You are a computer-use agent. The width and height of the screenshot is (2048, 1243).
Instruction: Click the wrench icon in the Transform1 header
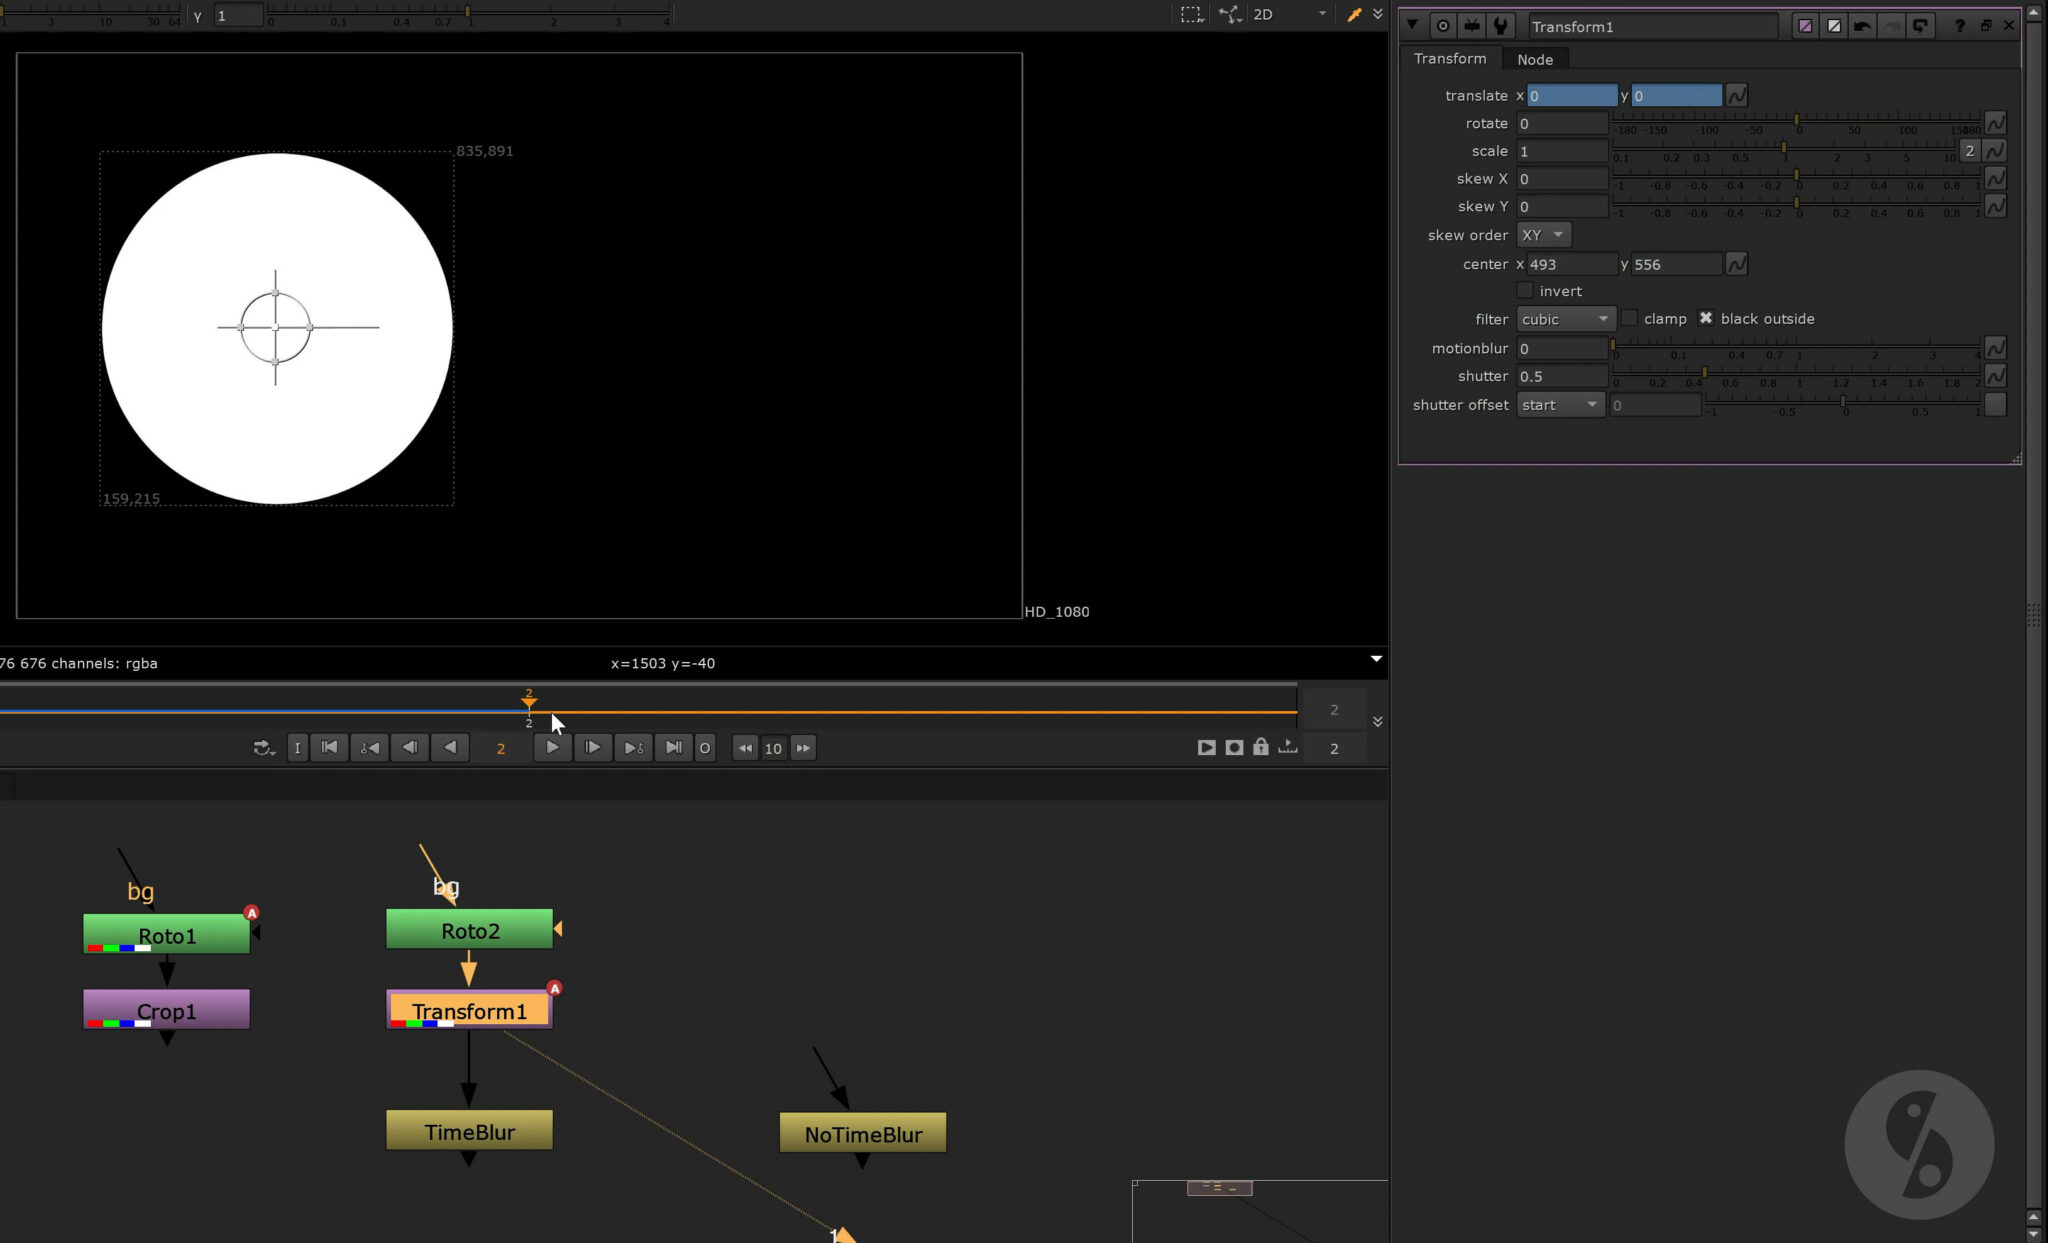1502,26
